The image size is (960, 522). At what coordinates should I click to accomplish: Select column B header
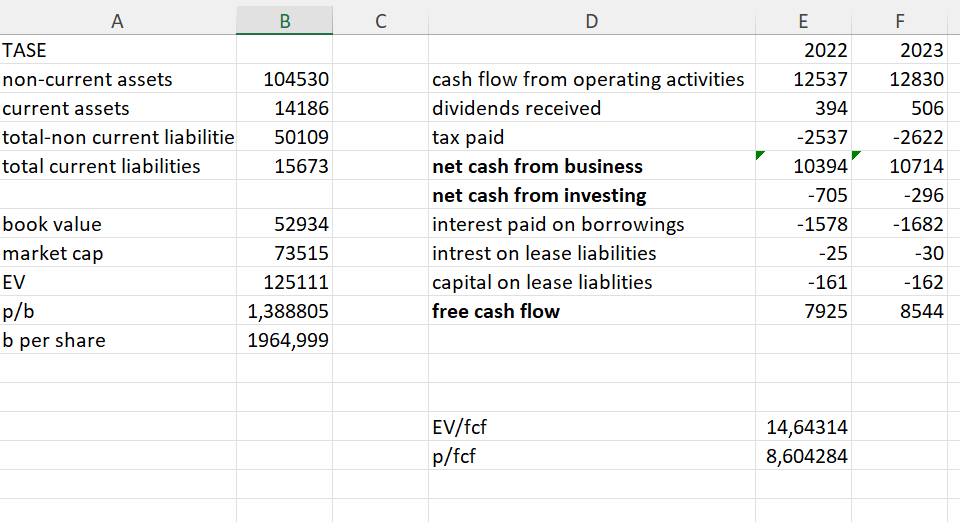pyautogui.click(x=285, y=18)
